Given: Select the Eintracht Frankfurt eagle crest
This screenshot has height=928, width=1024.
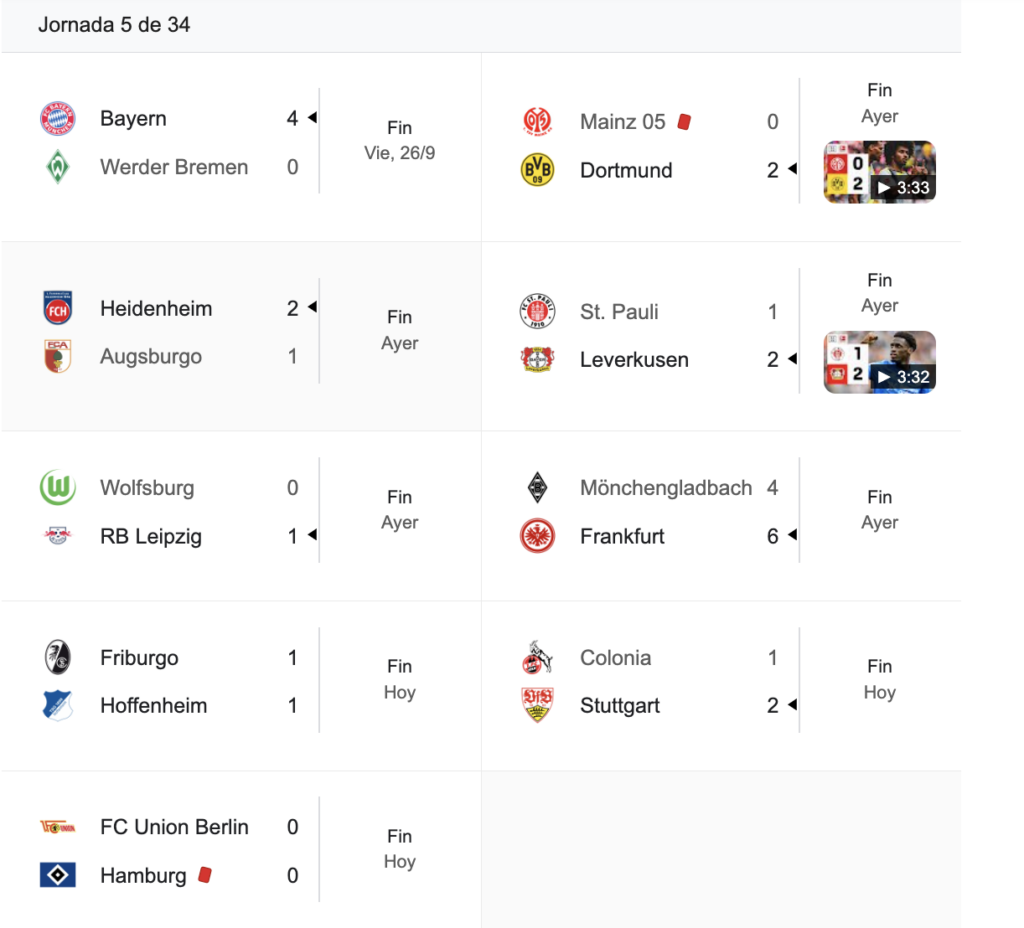Looking at the screenshot, I should (537, 536).
